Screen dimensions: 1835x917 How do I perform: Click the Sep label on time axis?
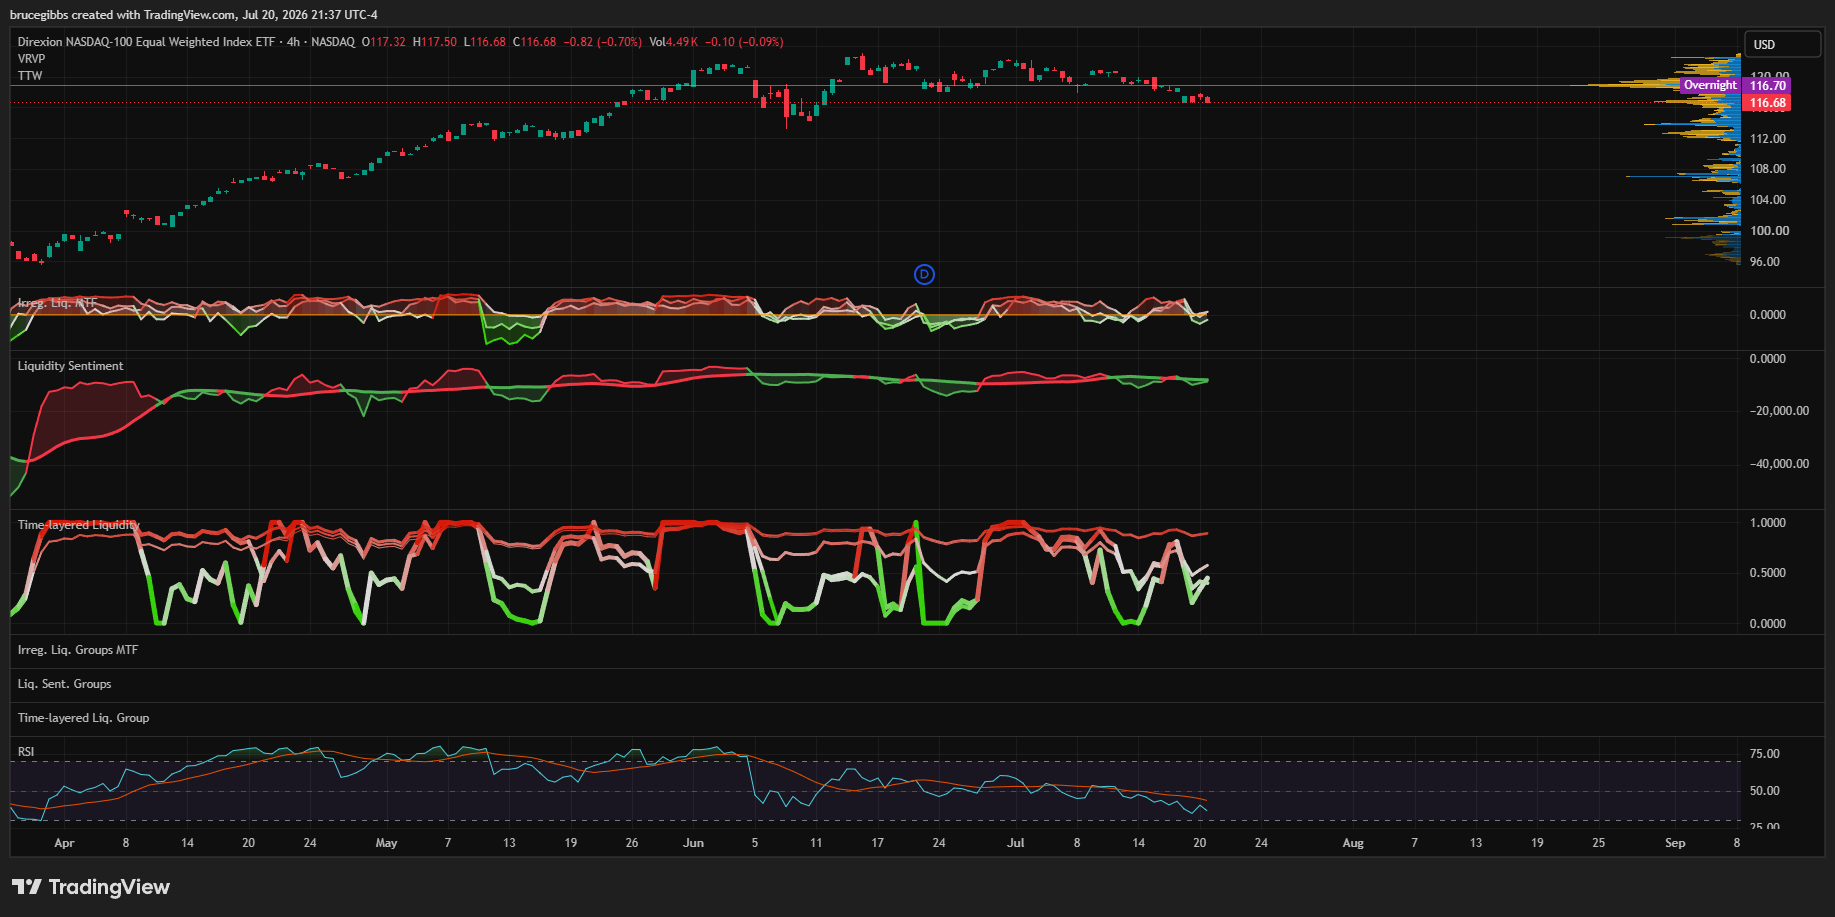click(x=1675, y=843)
